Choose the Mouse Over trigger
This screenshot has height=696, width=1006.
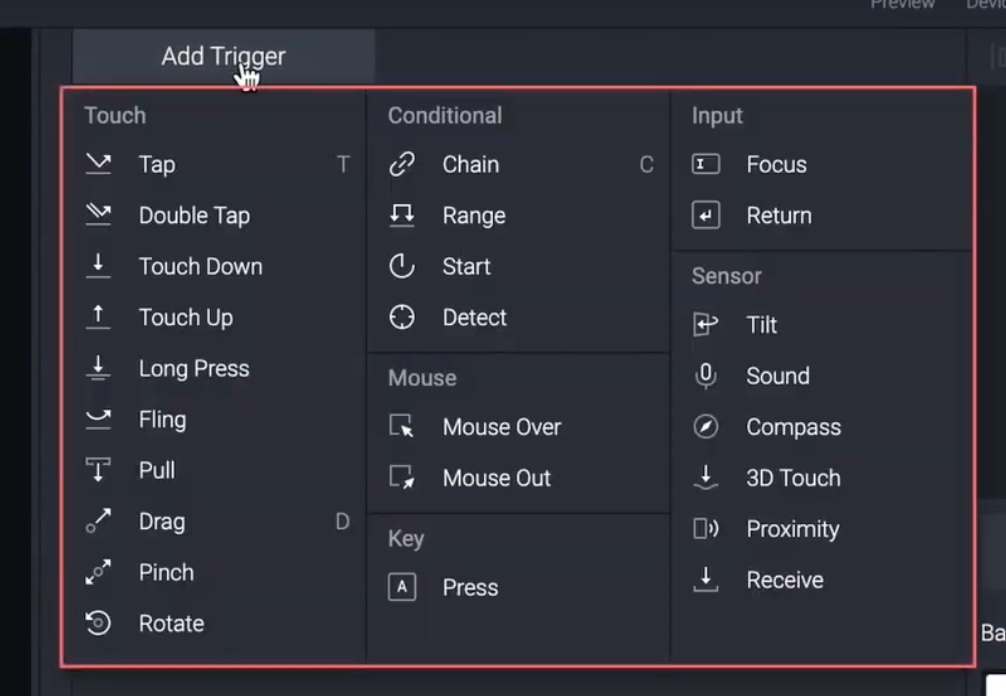[x=501, y=427]
